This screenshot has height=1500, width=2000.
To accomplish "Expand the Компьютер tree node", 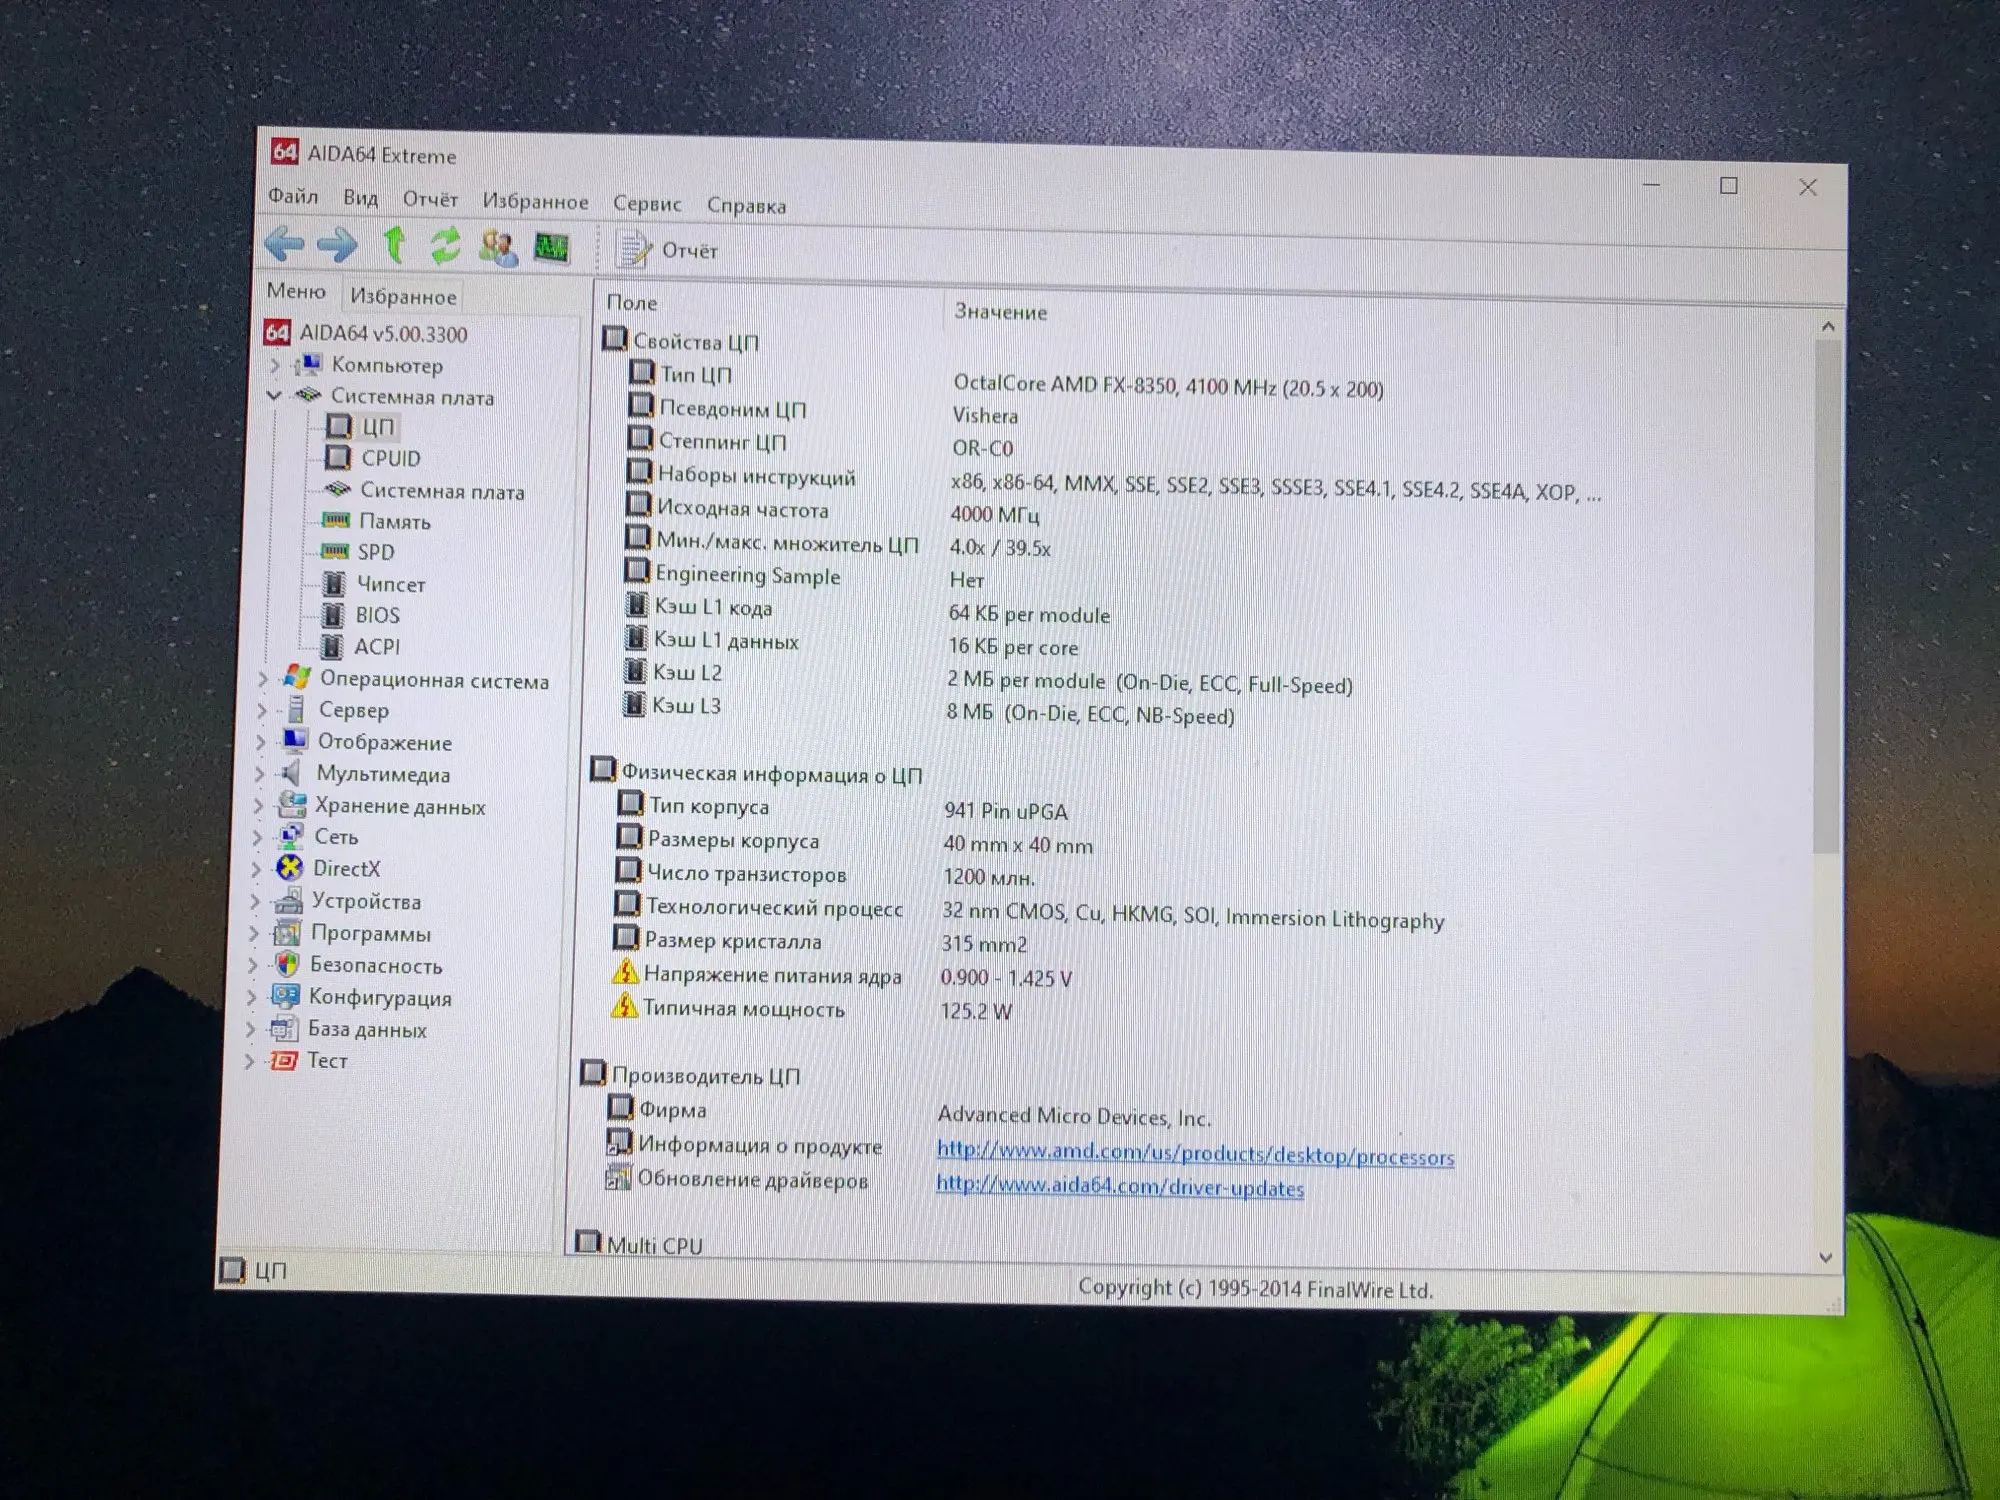I will pyautogui.click(x=275, y=366).
